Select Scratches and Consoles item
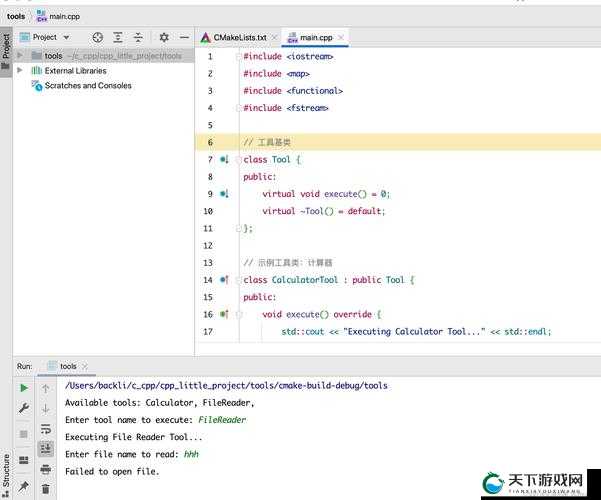601x500 pixels. point(88,86)
